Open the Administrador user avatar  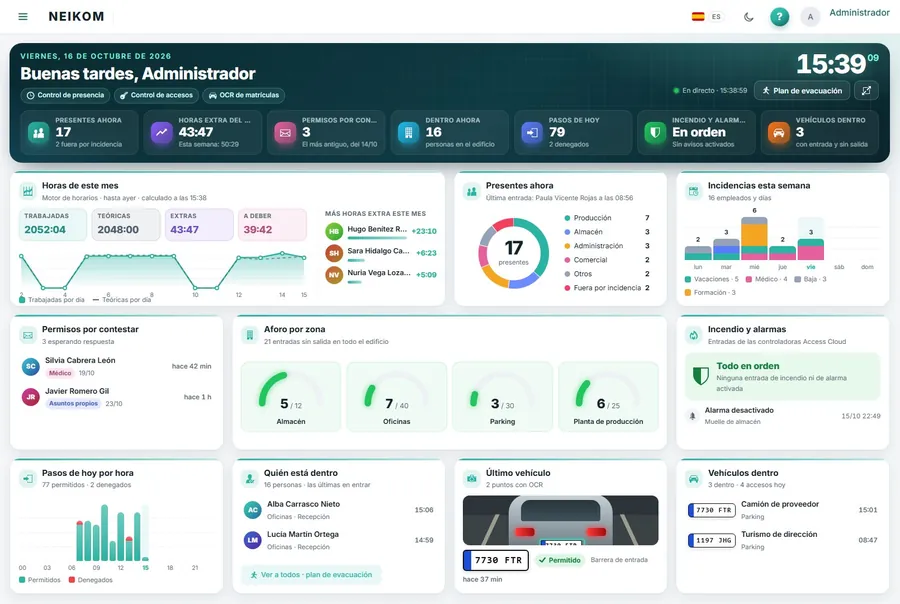tap(810, 17)
